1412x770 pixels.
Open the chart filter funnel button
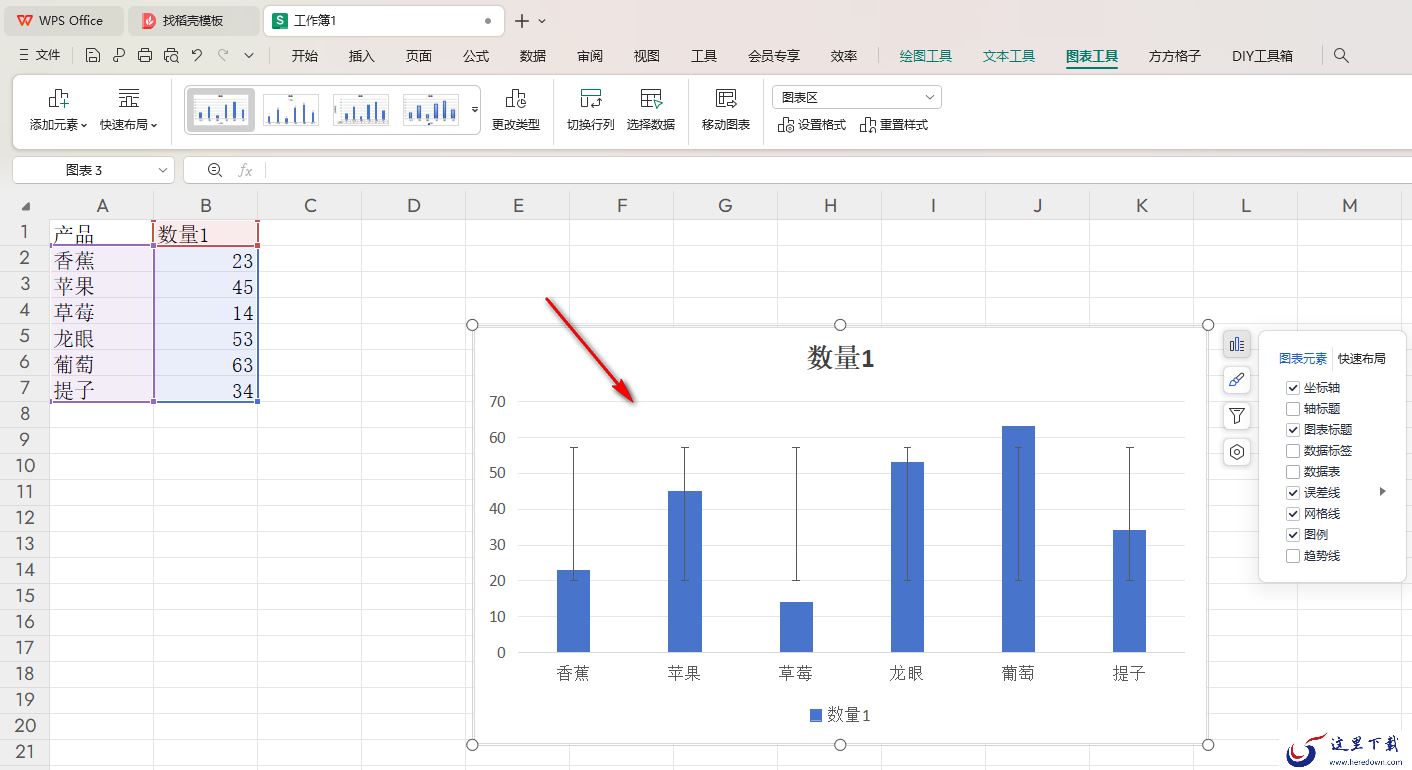(x=1237, y=417)
